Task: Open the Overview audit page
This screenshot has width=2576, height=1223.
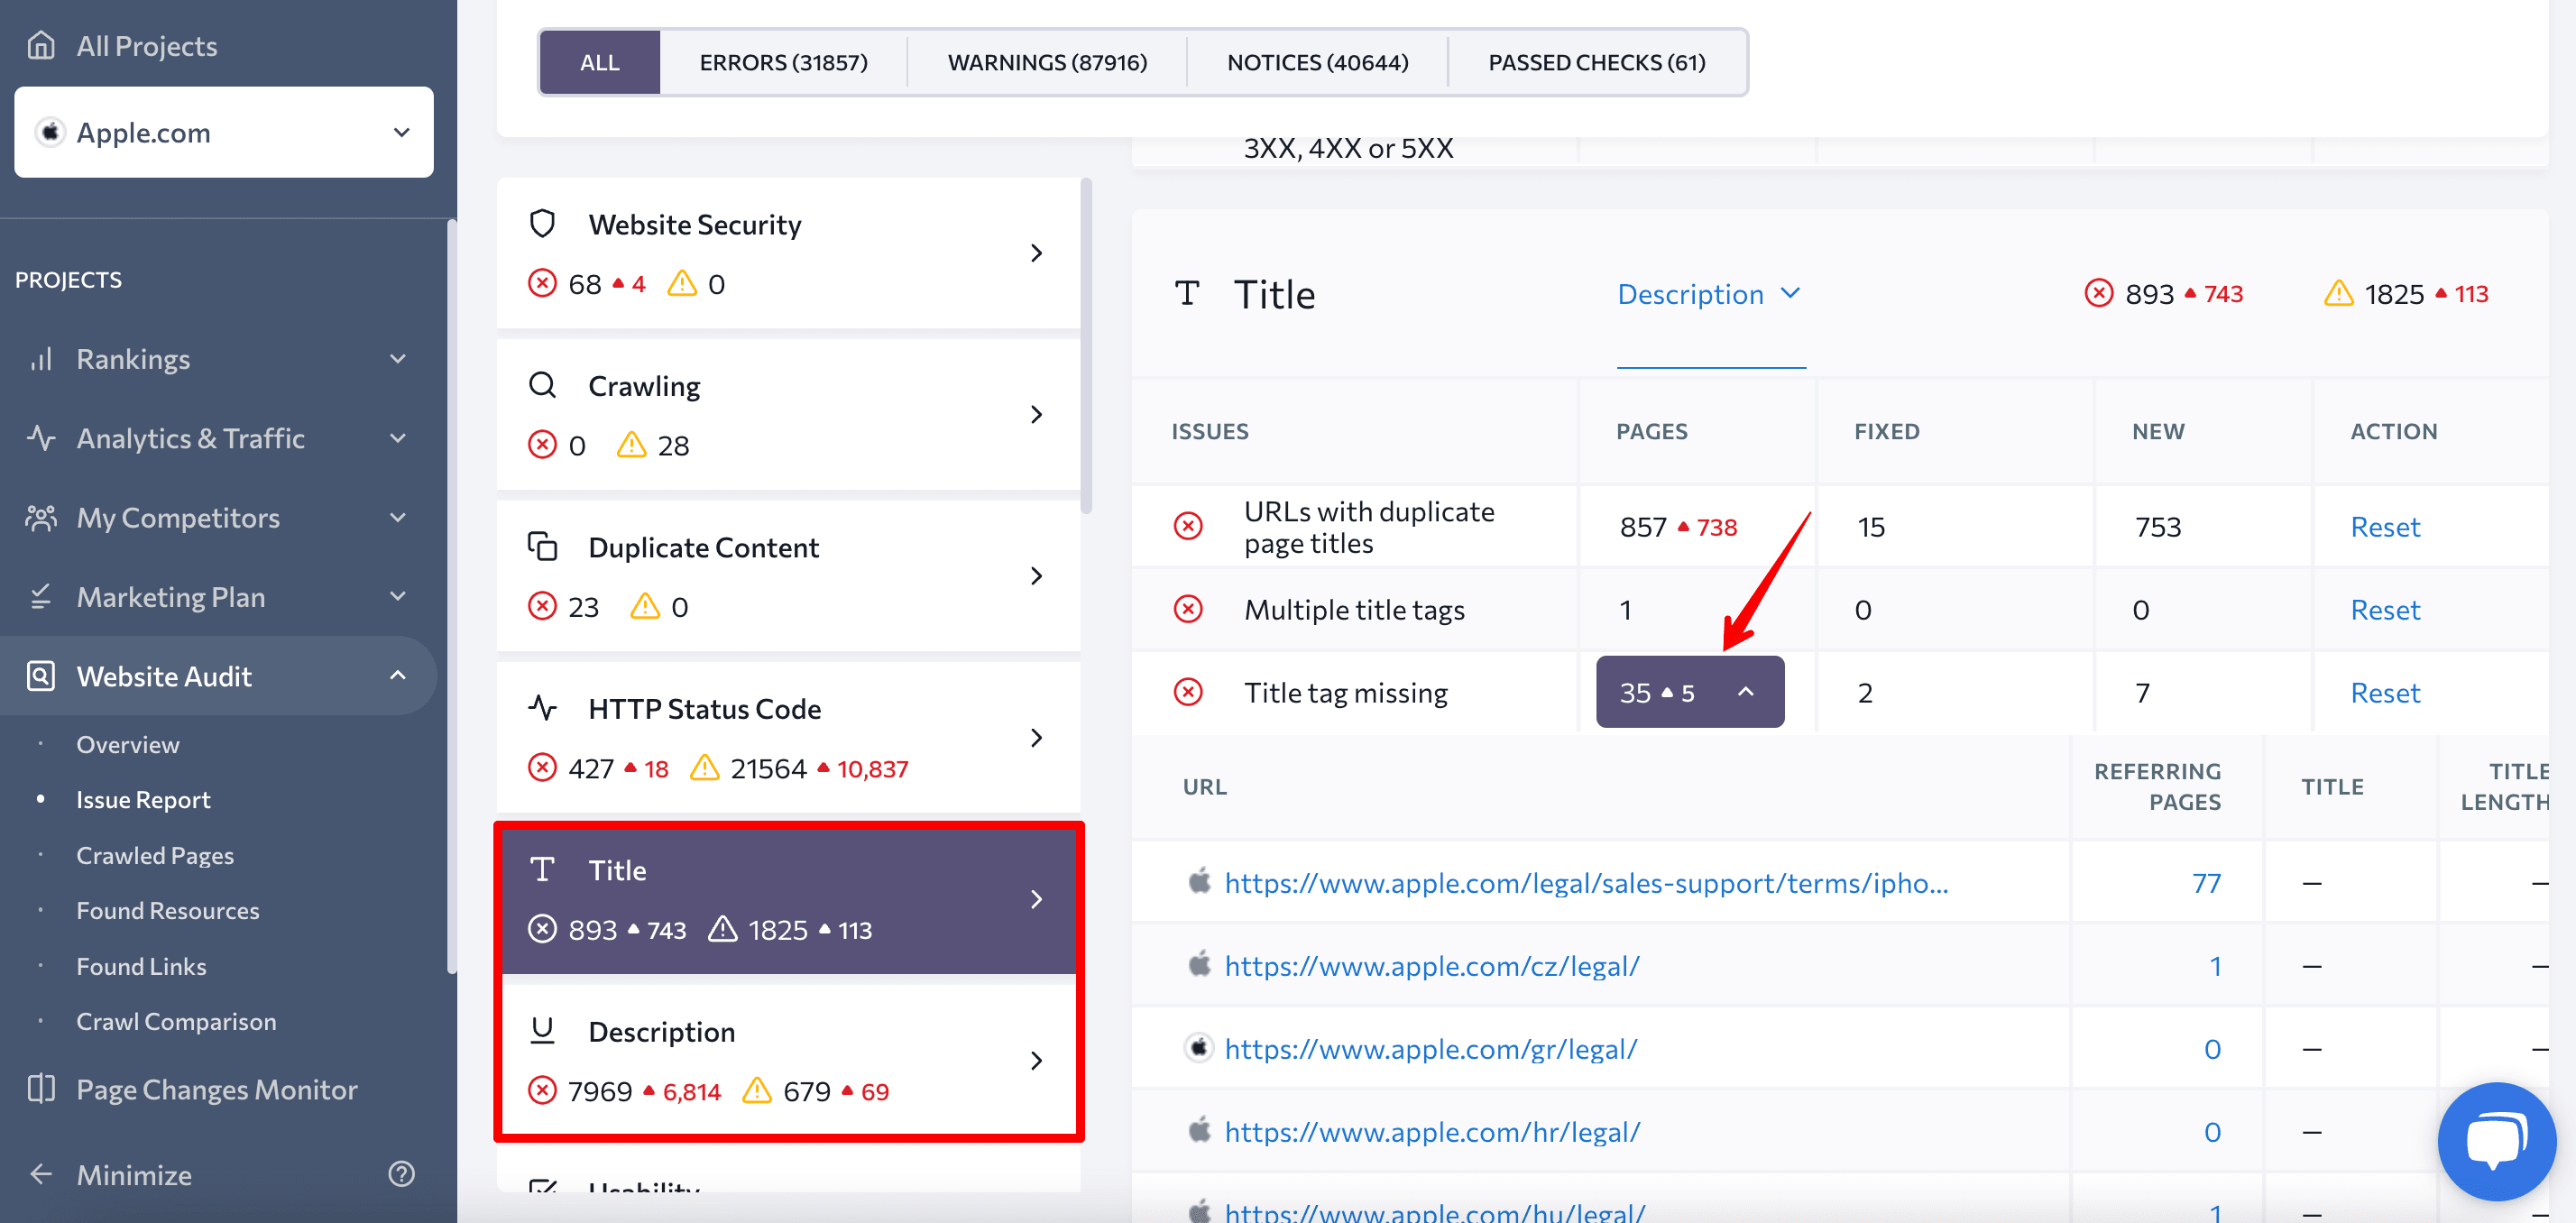Action: [128, 744]
